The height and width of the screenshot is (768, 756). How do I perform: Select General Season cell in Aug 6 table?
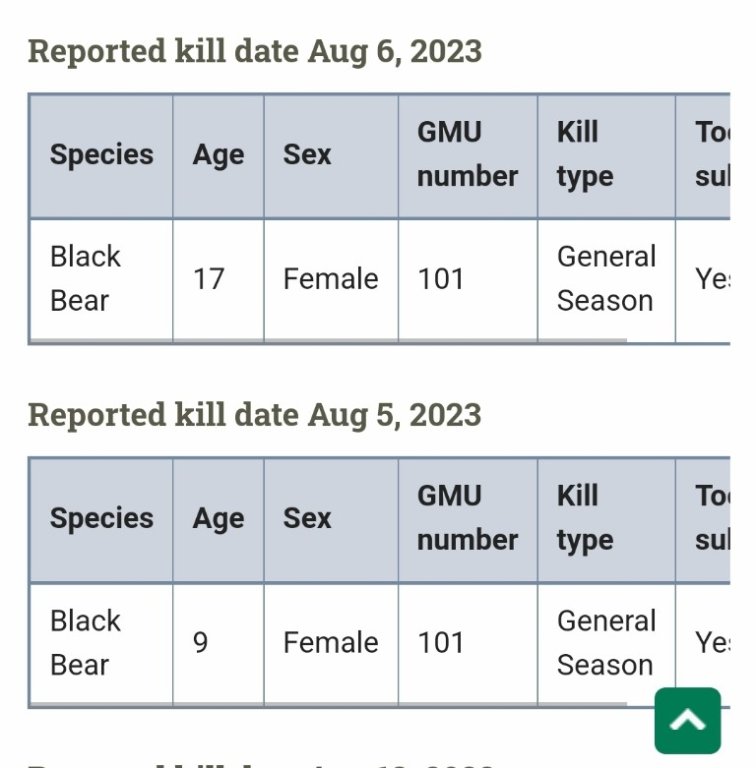point(606,279)
